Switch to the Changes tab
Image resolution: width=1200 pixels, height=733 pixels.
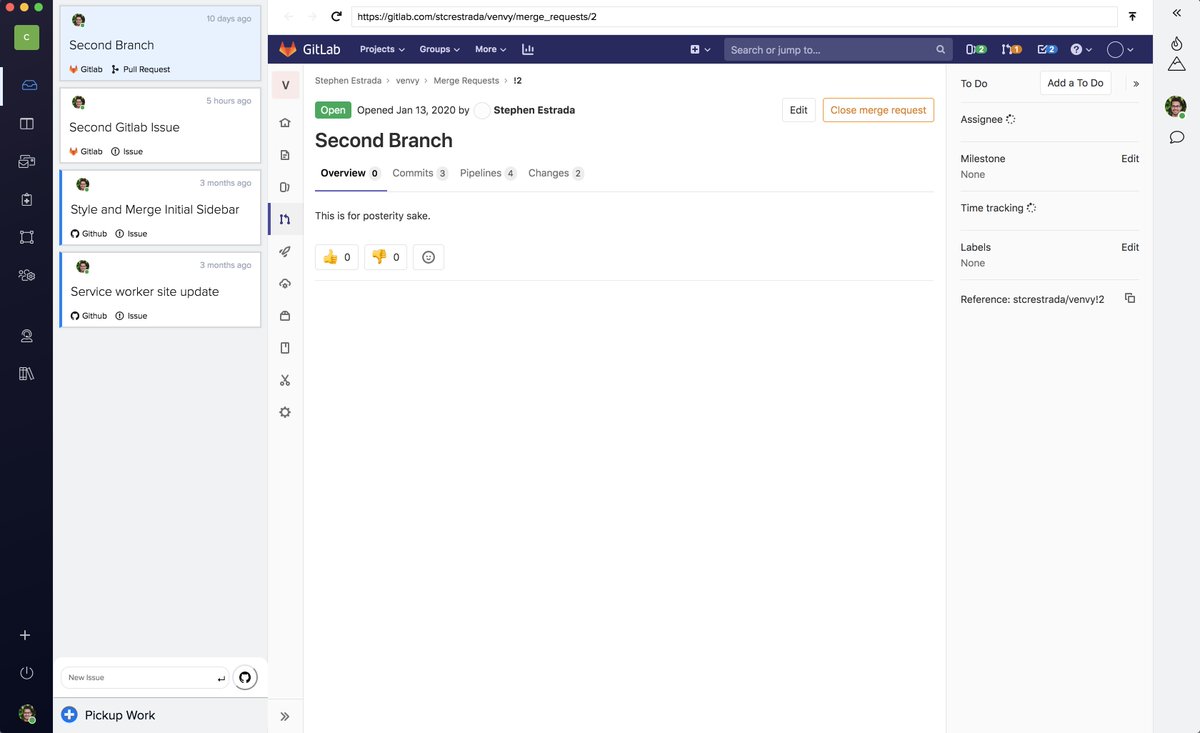(x=556, y=173)
